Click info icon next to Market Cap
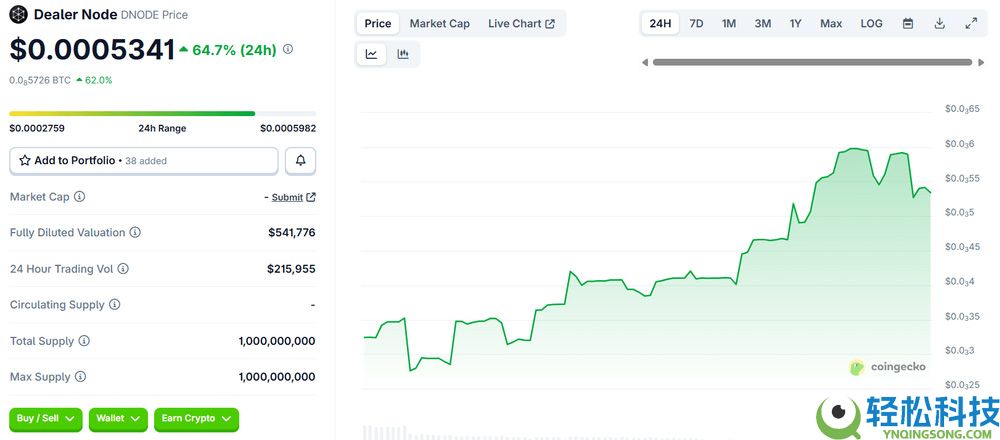 (80, 197)
